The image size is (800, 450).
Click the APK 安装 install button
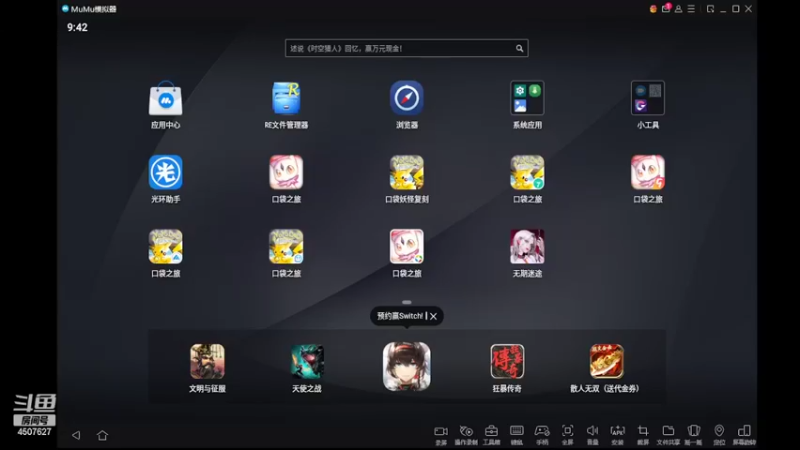[x=617, y=435]
